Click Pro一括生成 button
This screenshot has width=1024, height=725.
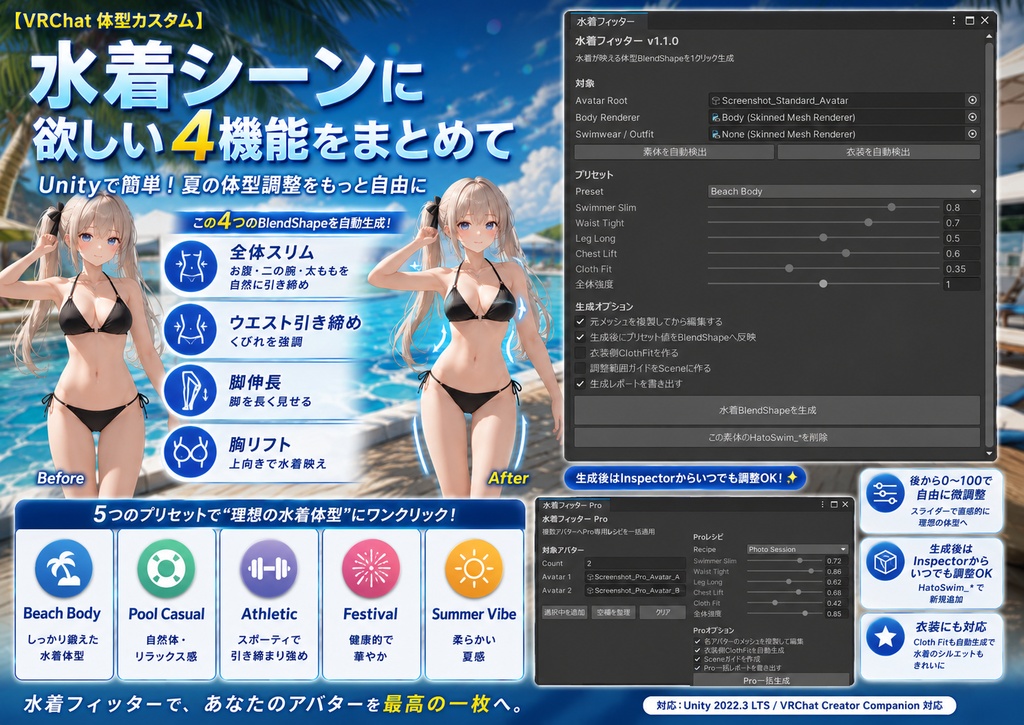coord(771,679)
